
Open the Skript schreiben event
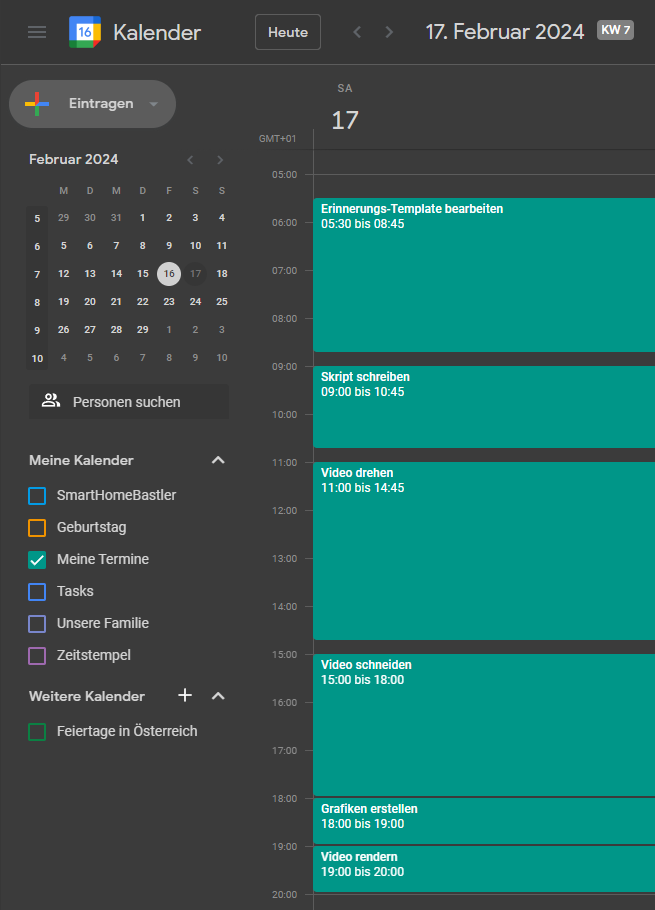tap(484, 407)
